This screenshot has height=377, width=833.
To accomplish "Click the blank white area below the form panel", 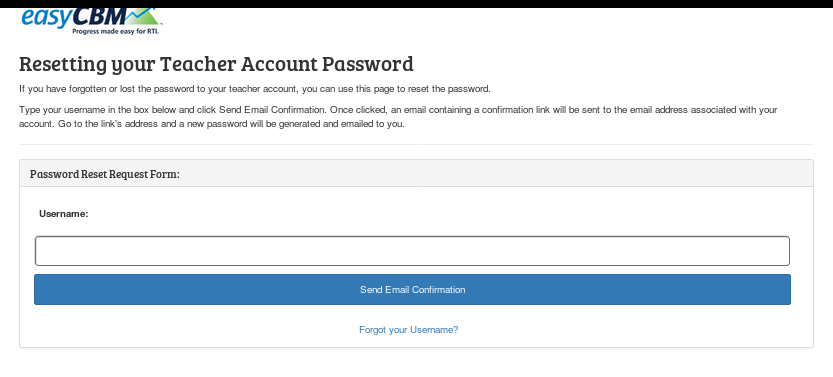I will (x=416, y=363).
